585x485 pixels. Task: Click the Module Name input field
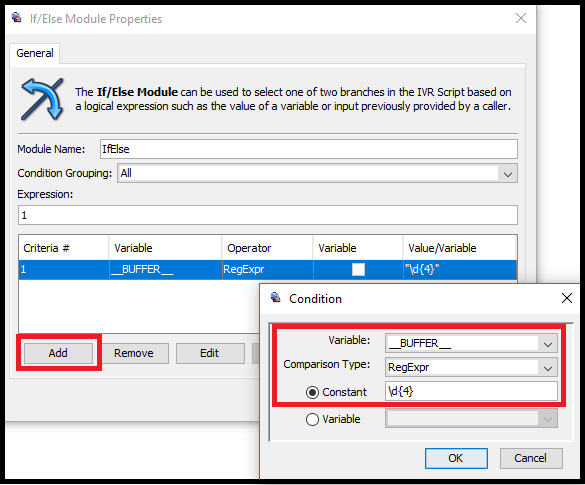pos(309,149)
